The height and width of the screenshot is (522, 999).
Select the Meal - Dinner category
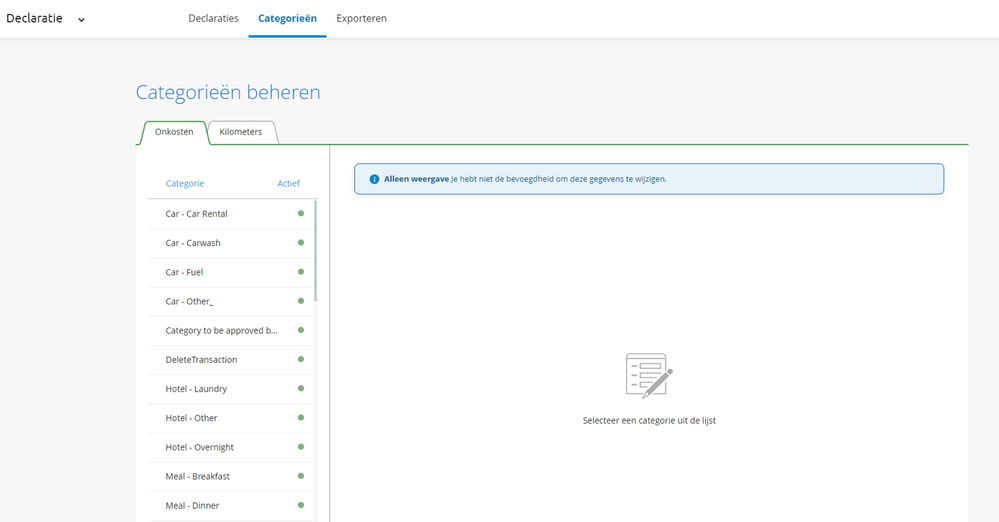point(191,505)
